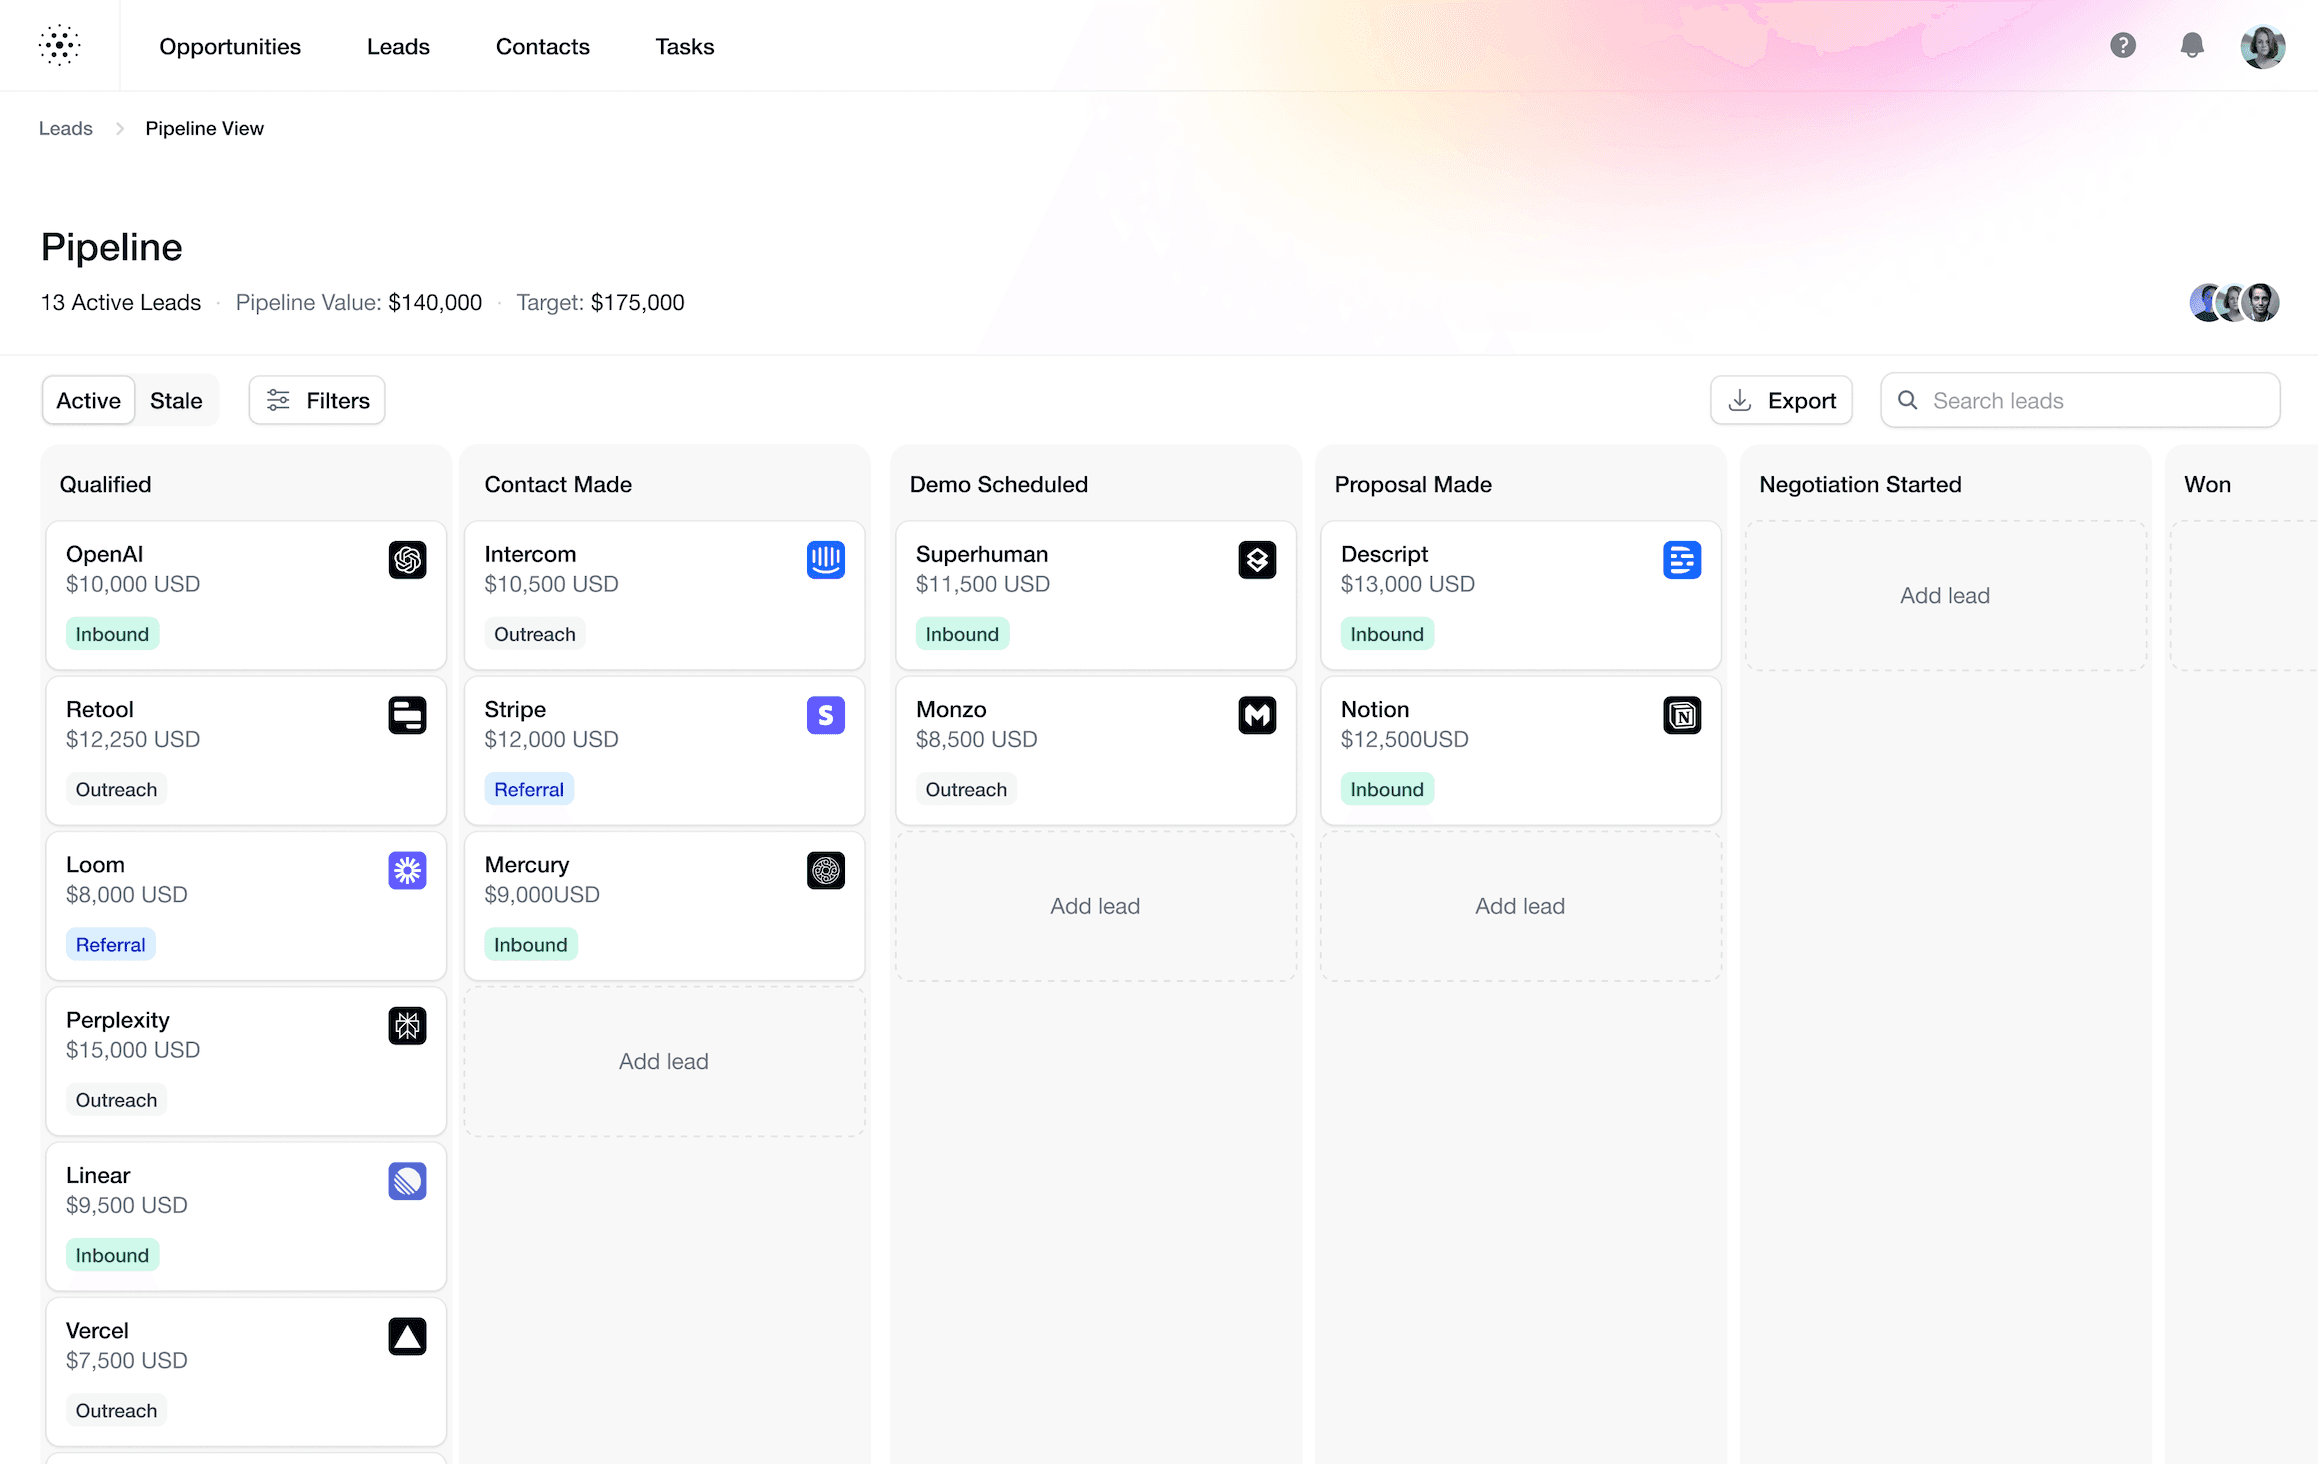Click the Leads breadcrumb link
The height and width of the screenshot is (1464, 2318).
click(x=65, y=128)
